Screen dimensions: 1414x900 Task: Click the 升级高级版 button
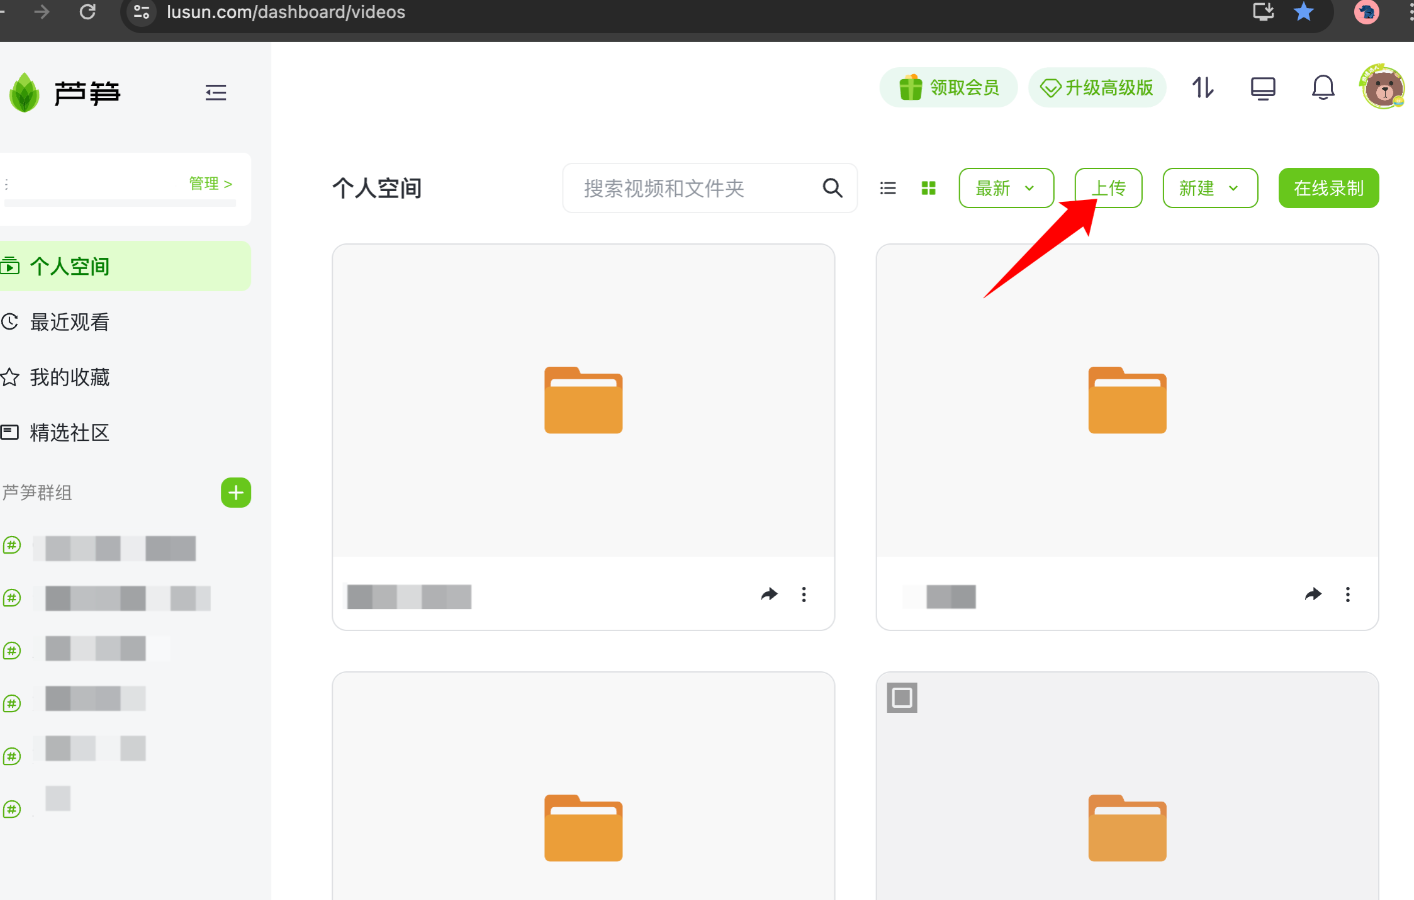[1097, 88]
